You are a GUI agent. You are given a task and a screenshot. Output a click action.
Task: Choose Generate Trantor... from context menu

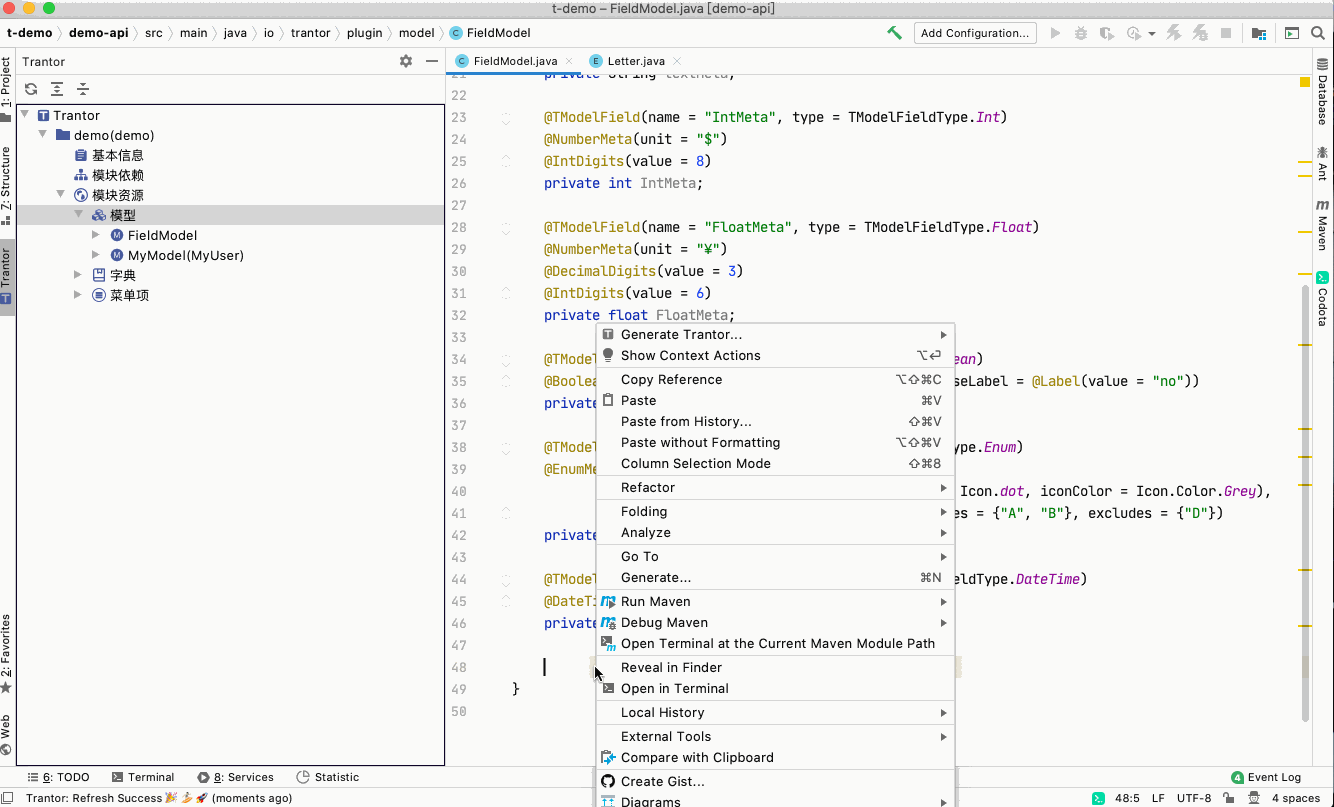click(775, 335)
